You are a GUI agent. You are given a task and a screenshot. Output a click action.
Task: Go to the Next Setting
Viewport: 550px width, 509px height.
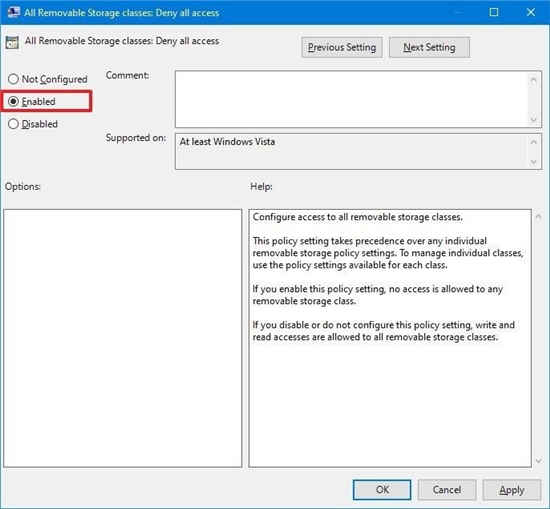coord(429,47)
